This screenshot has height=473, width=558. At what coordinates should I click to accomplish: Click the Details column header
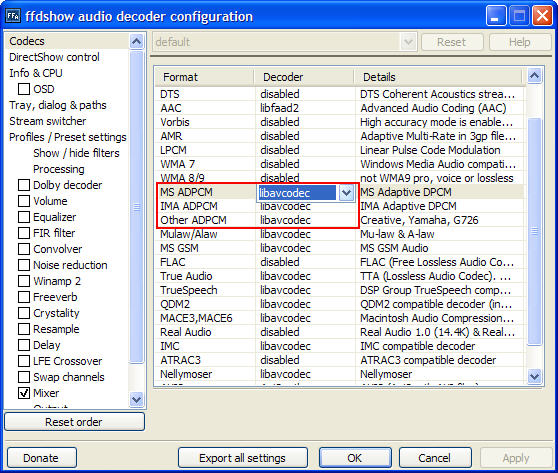[438, 77]
